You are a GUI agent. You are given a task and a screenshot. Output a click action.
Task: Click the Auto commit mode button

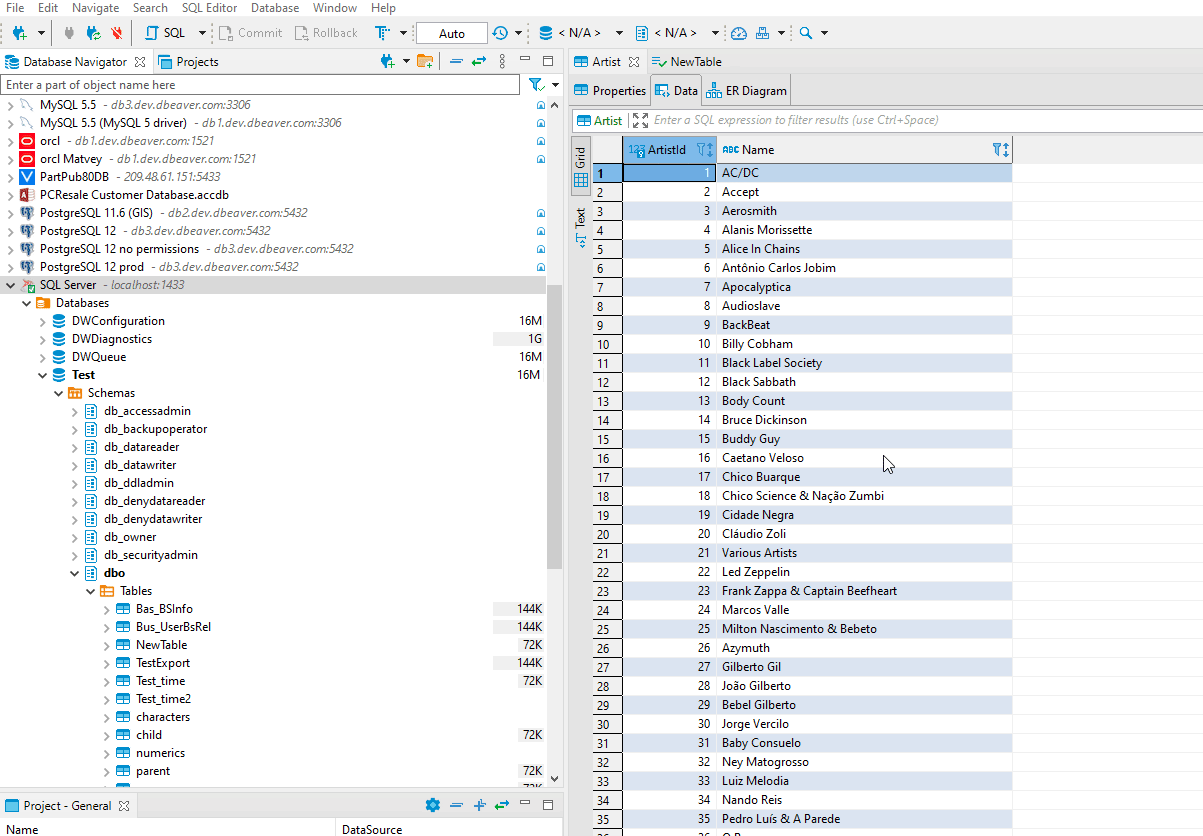click(451, 32)
